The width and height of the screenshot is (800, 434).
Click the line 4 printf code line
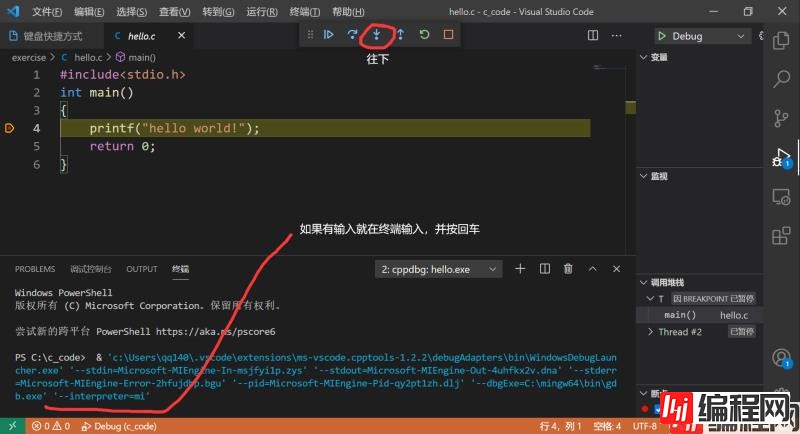pyautogui.click(x=325, y=128)
